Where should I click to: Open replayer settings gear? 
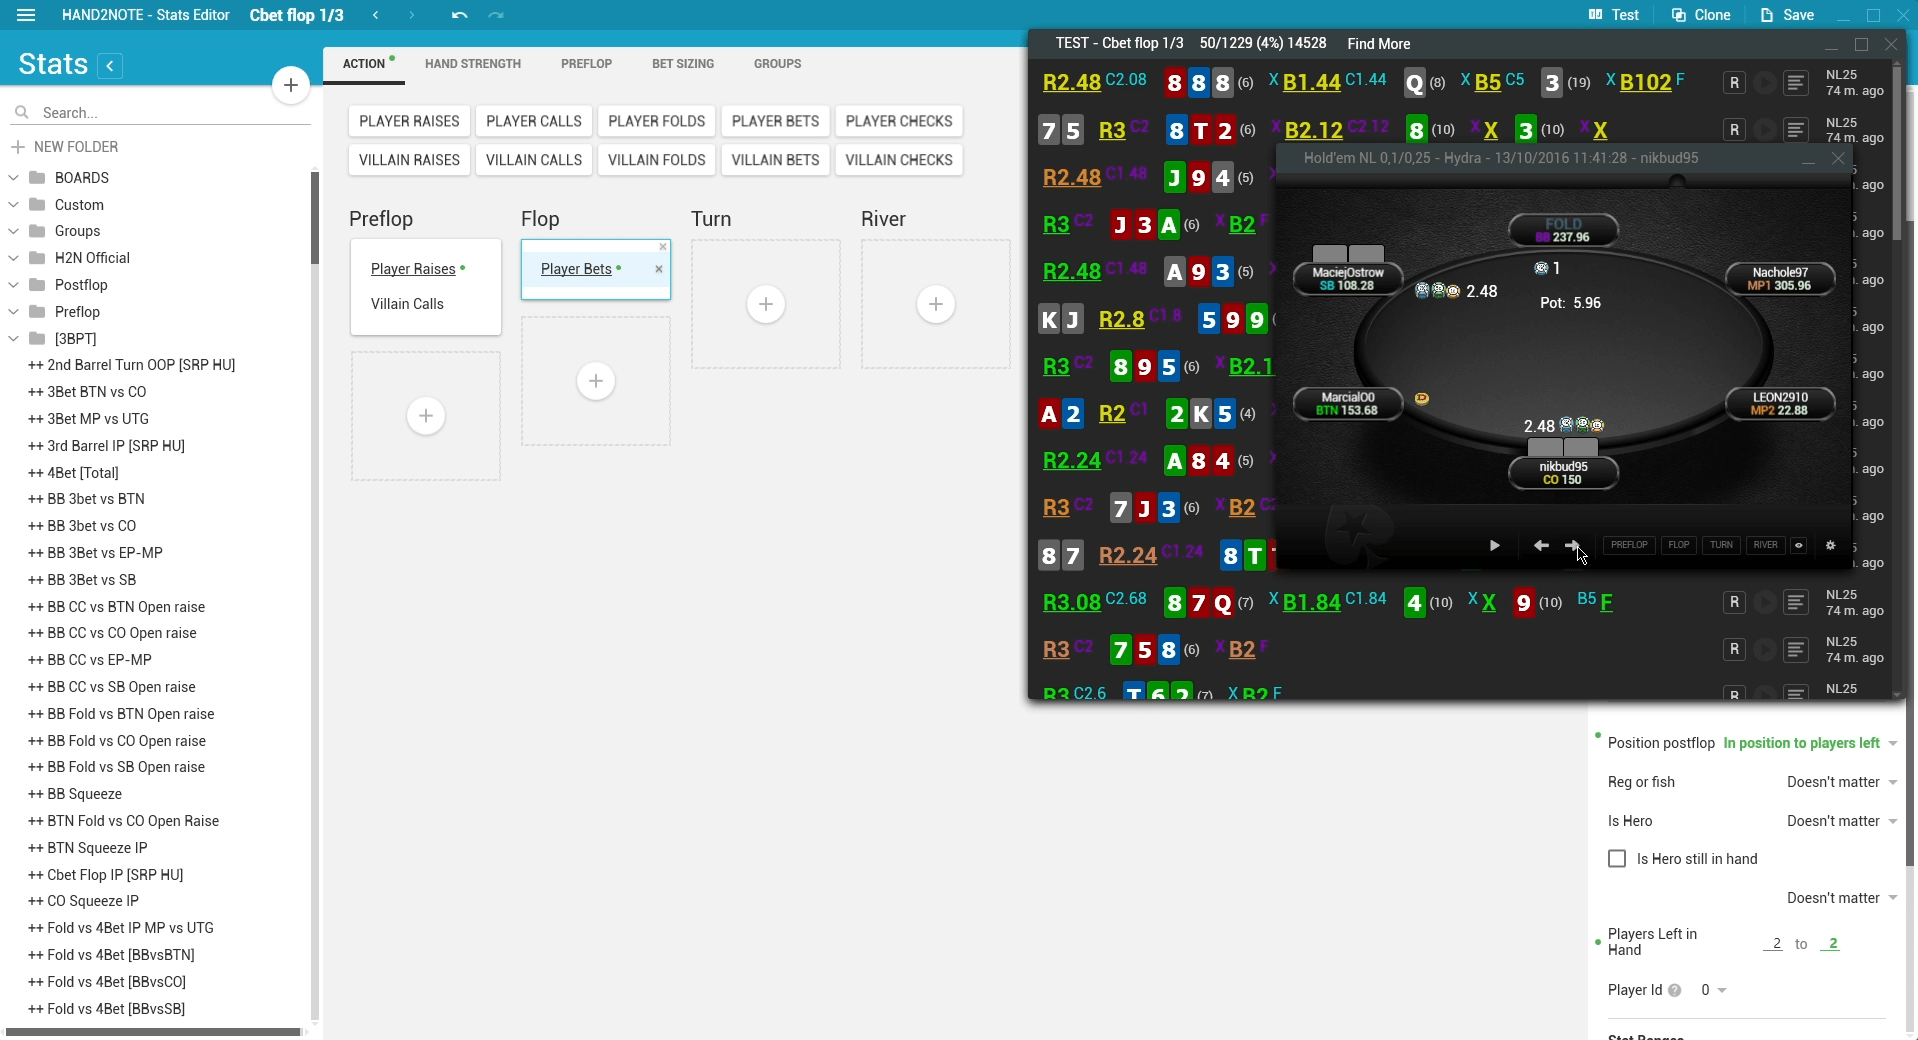(1830, 546)
